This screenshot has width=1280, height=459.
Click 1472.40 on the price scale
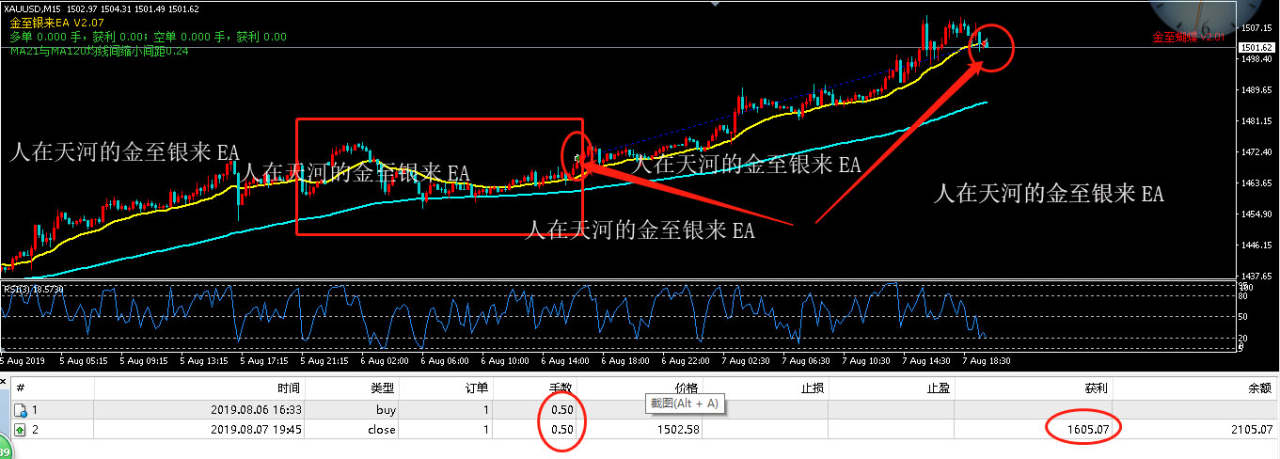click(x=1257, y=152)
